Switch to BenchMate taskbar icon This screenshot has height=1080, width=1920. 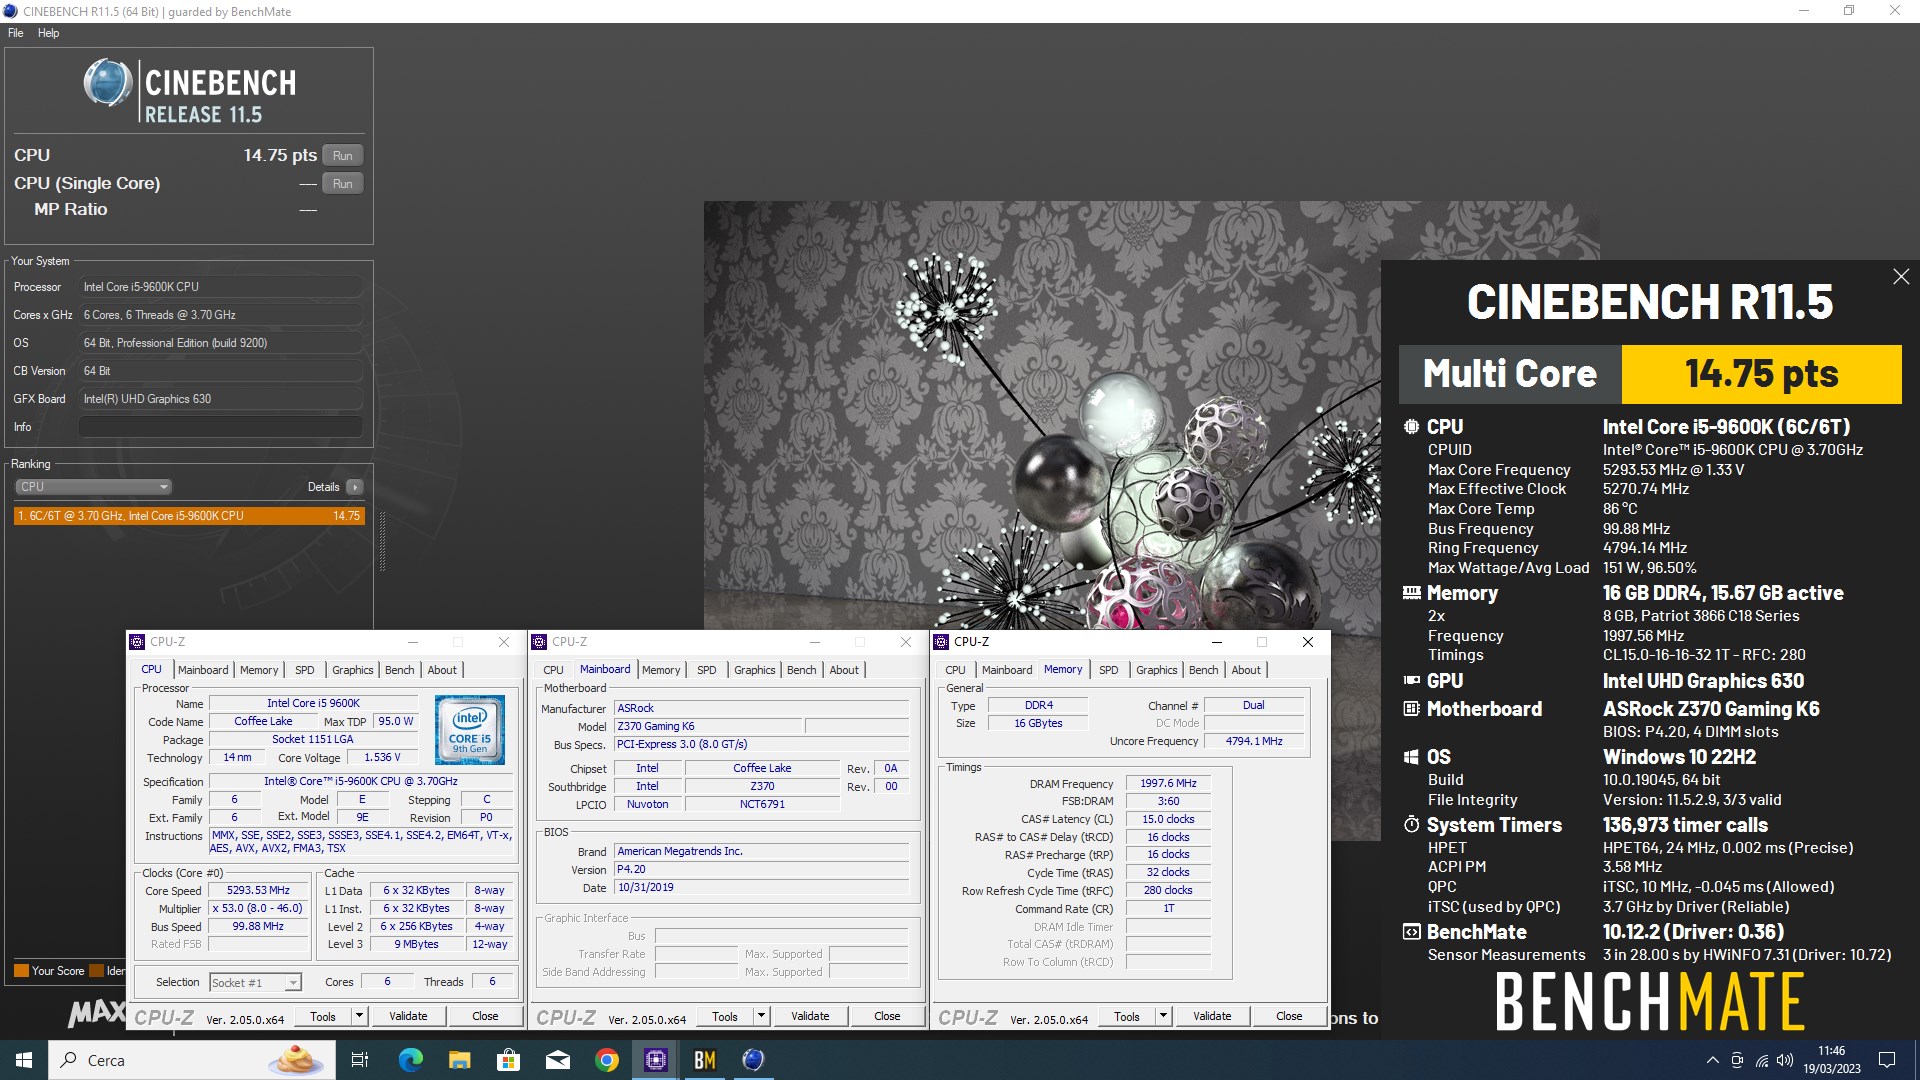705,1060
